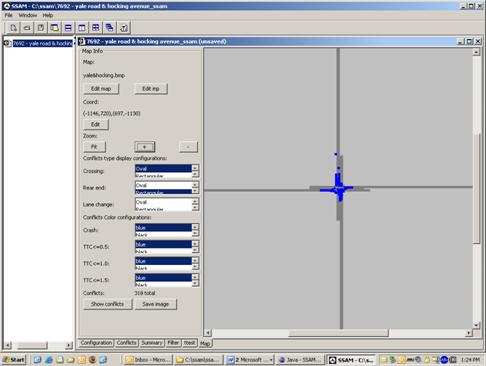Viewport: 486px width, 366px height.
Task: Open the Window menu
Action: (x=28, y=15)
